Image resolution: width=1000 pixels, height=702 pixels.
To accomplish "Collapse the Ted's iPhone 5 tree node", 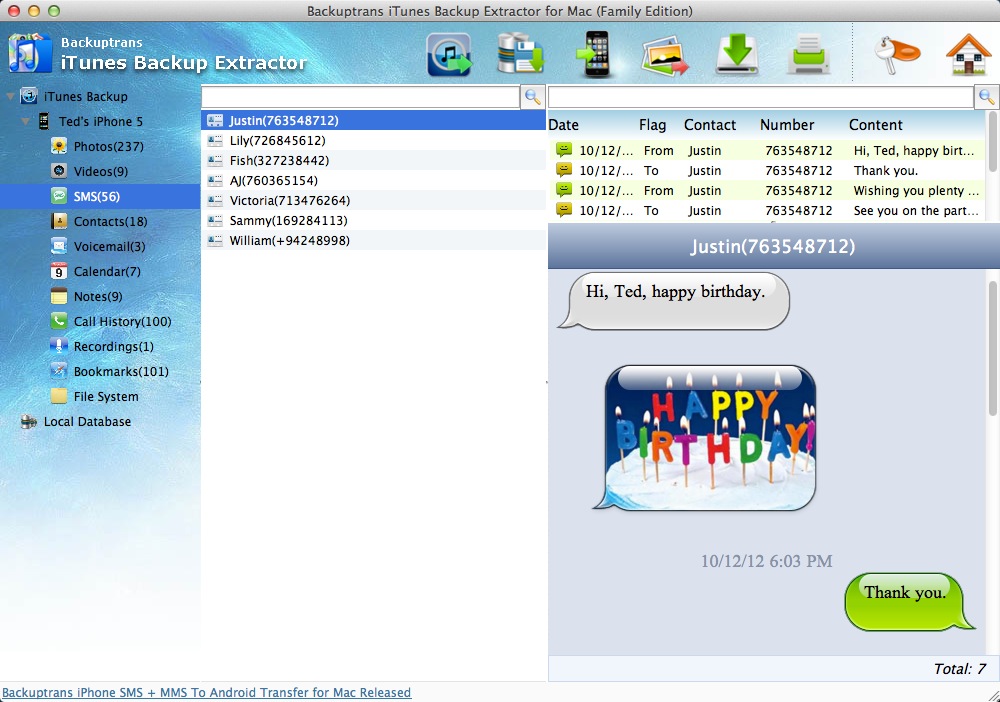I will pos(26,121).
